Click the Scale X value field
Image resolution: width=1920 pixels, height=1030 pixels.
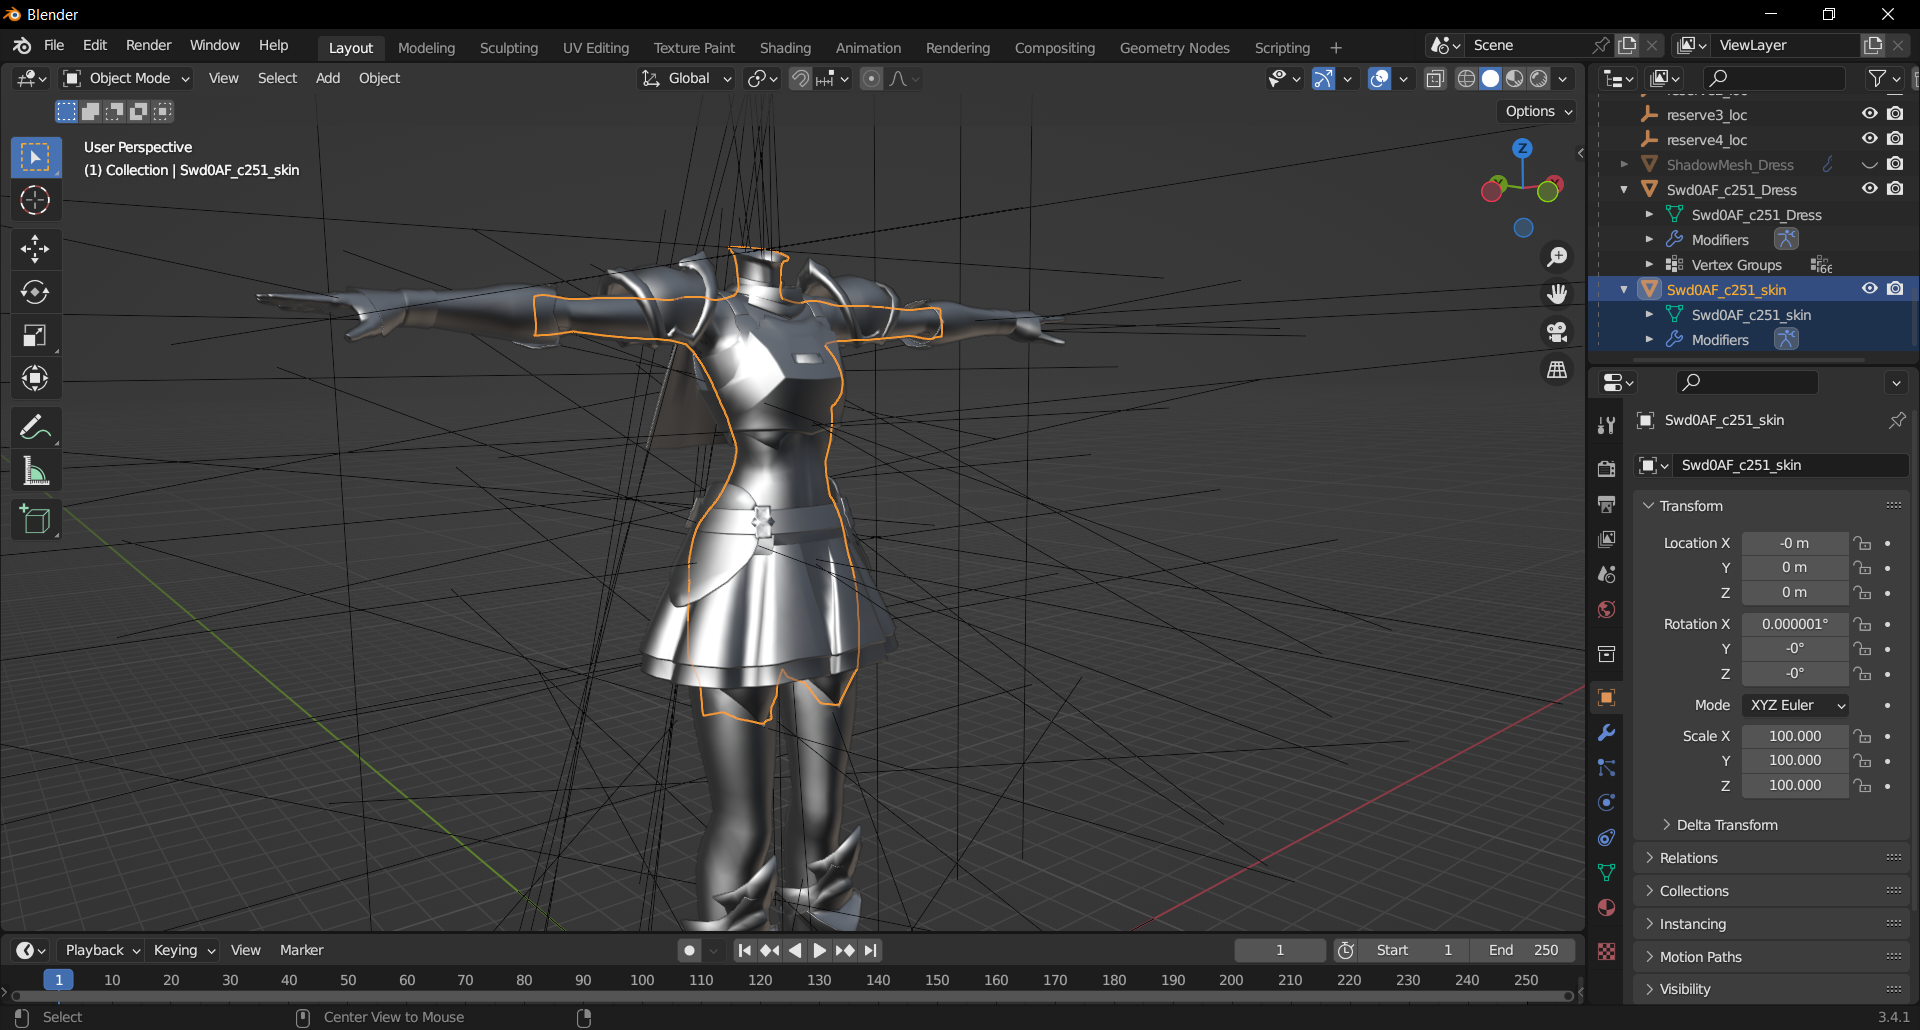[x=1794, y=736]
